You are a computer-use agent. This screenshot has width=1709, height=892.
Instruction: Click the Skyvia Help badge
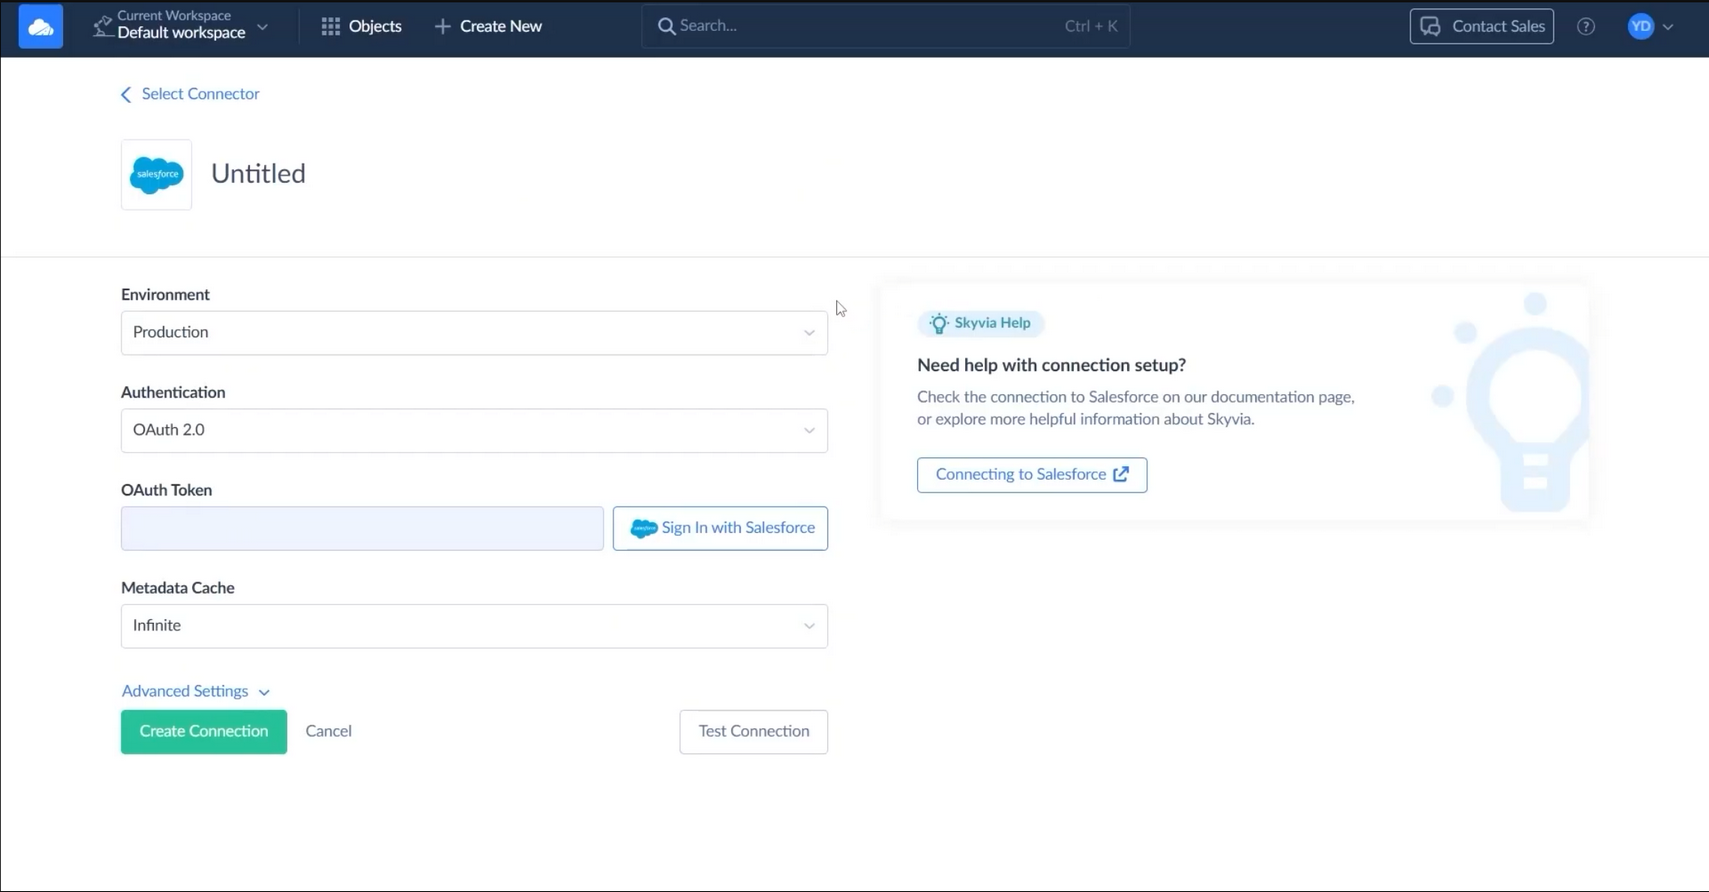click(980, 323)
